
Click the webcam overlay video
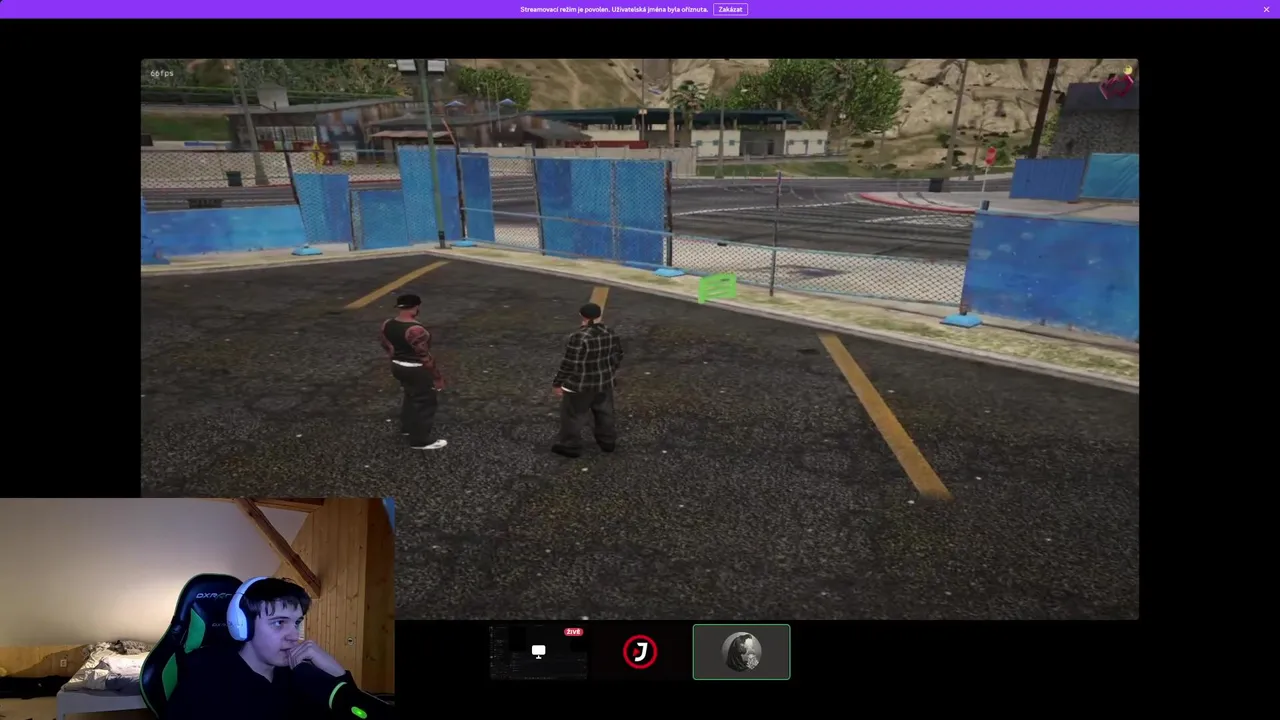(x=197, y=608)
